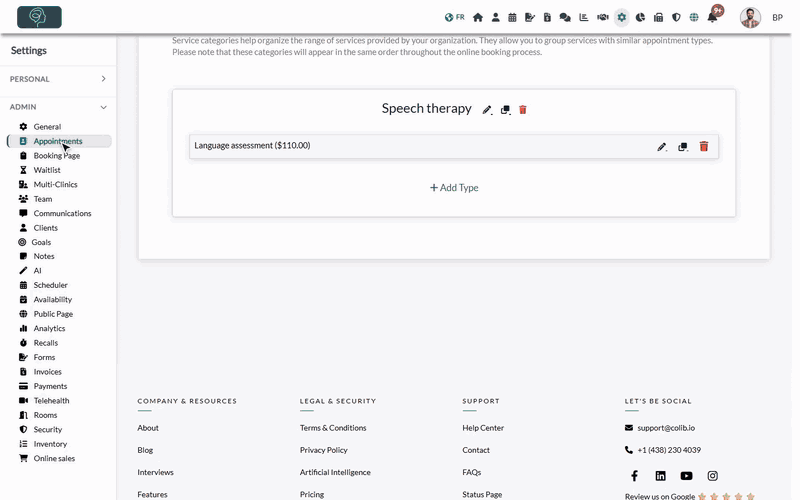
Task: Open AI settings
Action: [x=37, y=270]
